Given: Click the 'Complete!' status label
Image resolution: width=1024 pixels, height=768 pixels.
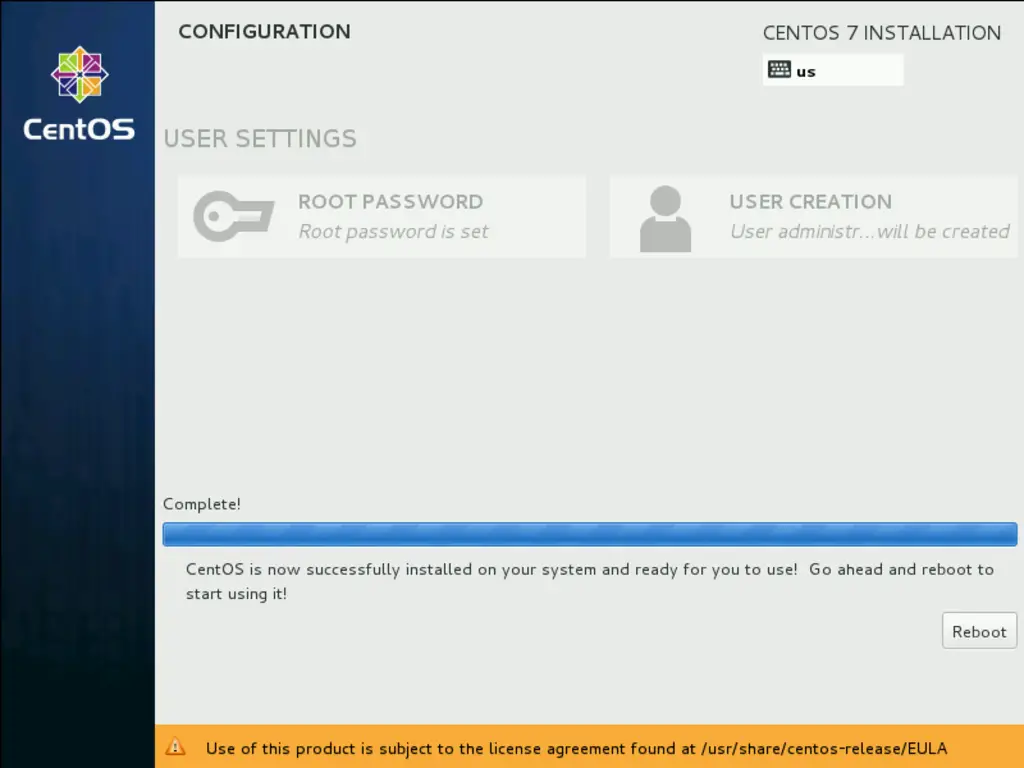Looking at the screenshot, I should (x=202, y=504).
